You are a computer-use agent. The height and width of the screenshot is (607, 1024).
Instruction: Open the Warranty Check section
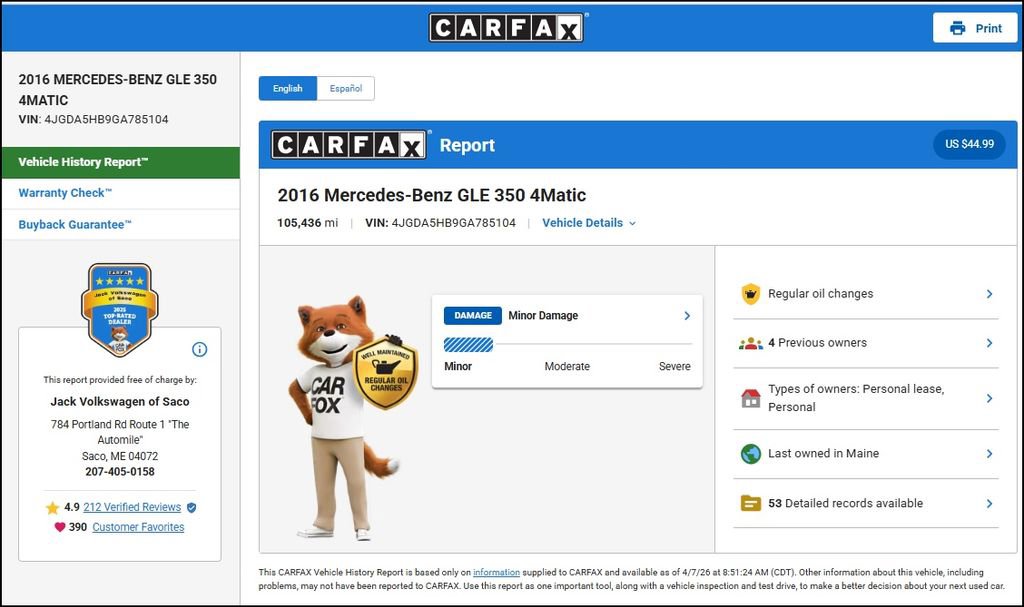(65, 193)
